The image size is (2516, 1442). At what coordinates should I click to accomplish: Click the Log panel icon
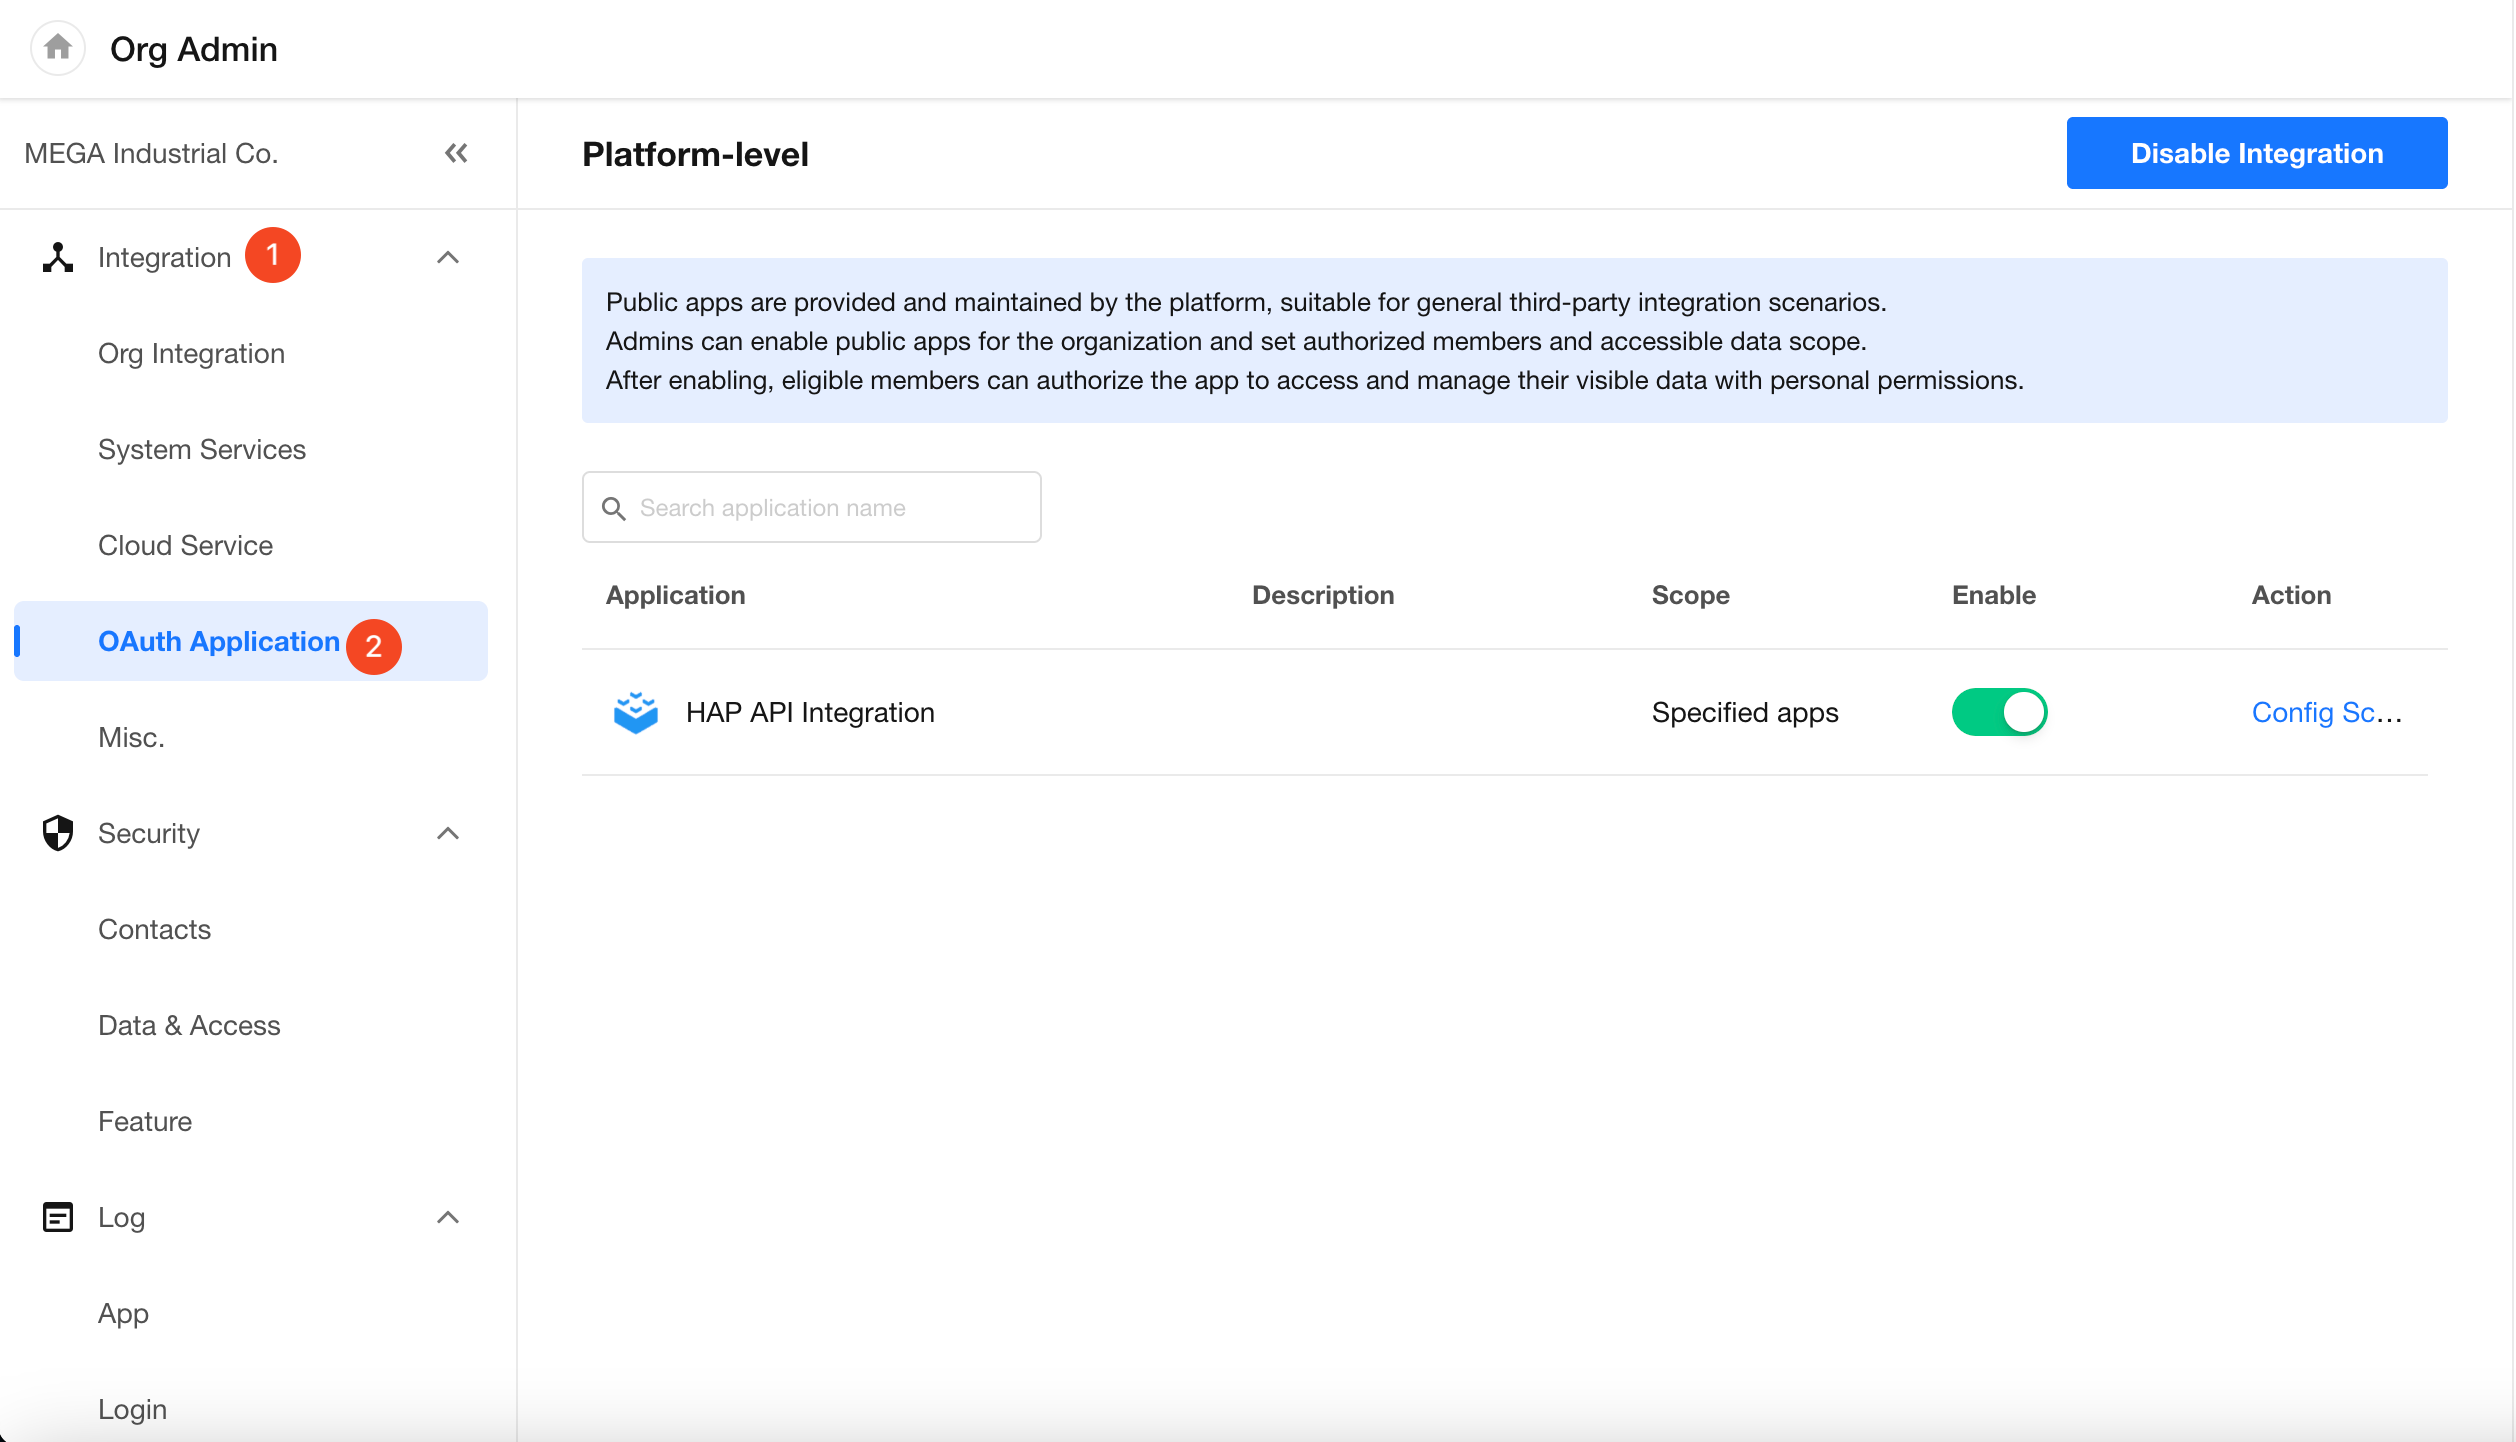click(58, 1217)
